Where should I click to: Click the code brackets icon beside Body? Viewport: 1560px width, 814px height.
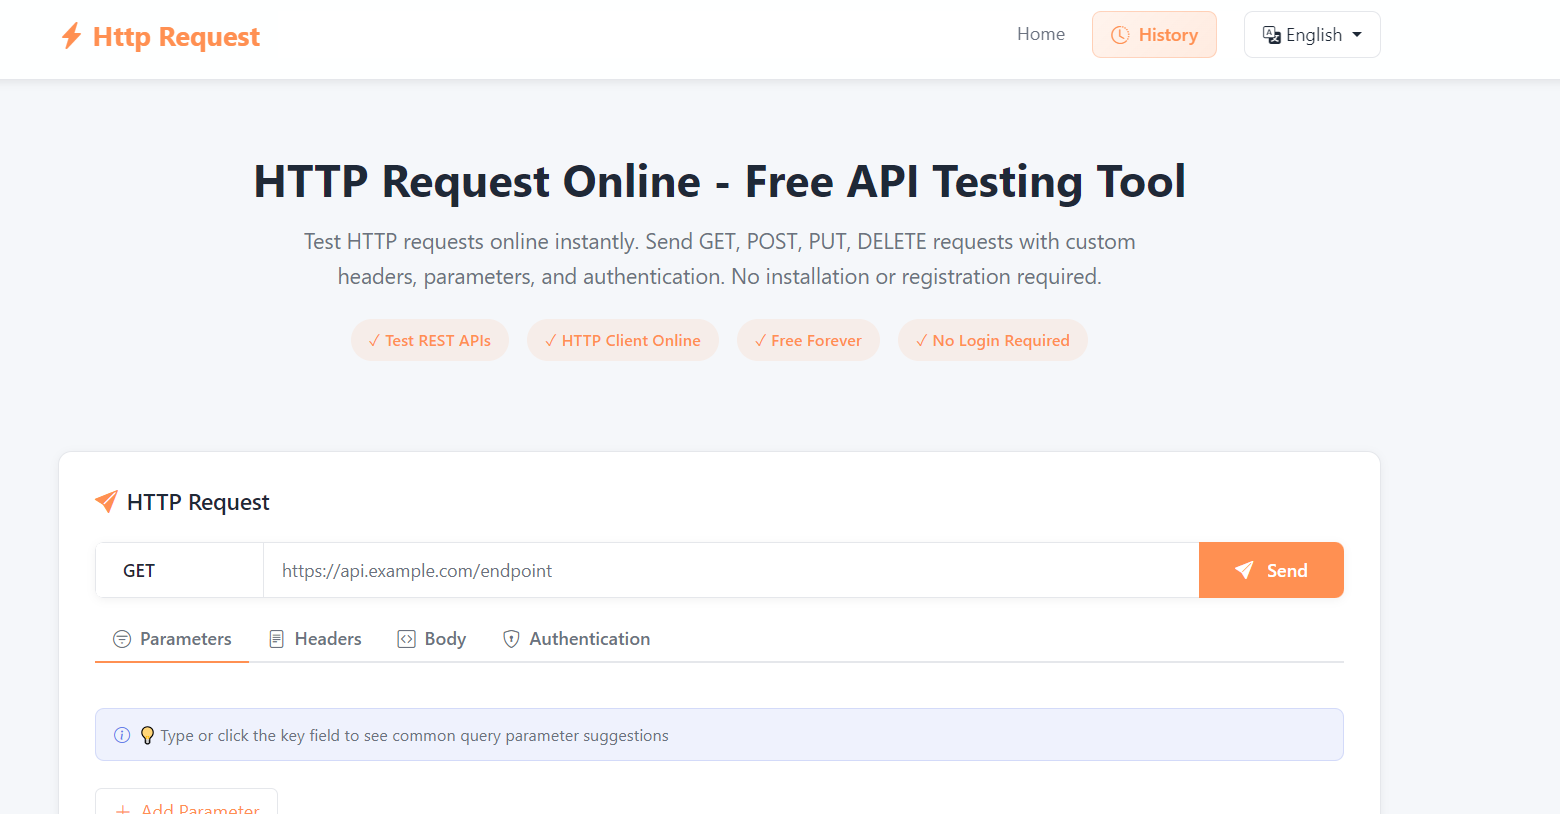406,638
